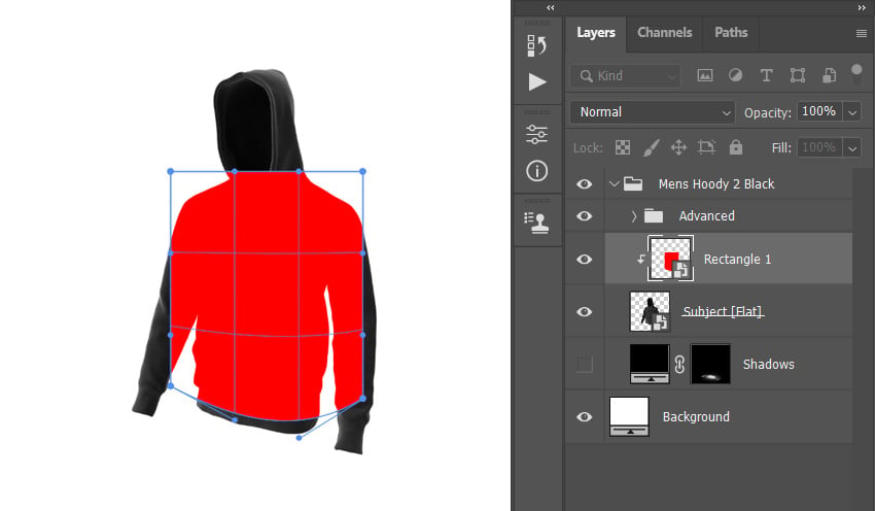Screen dimensions: 875x511
Task: Click the Opacity 100% value field
Action: [820, 112]
